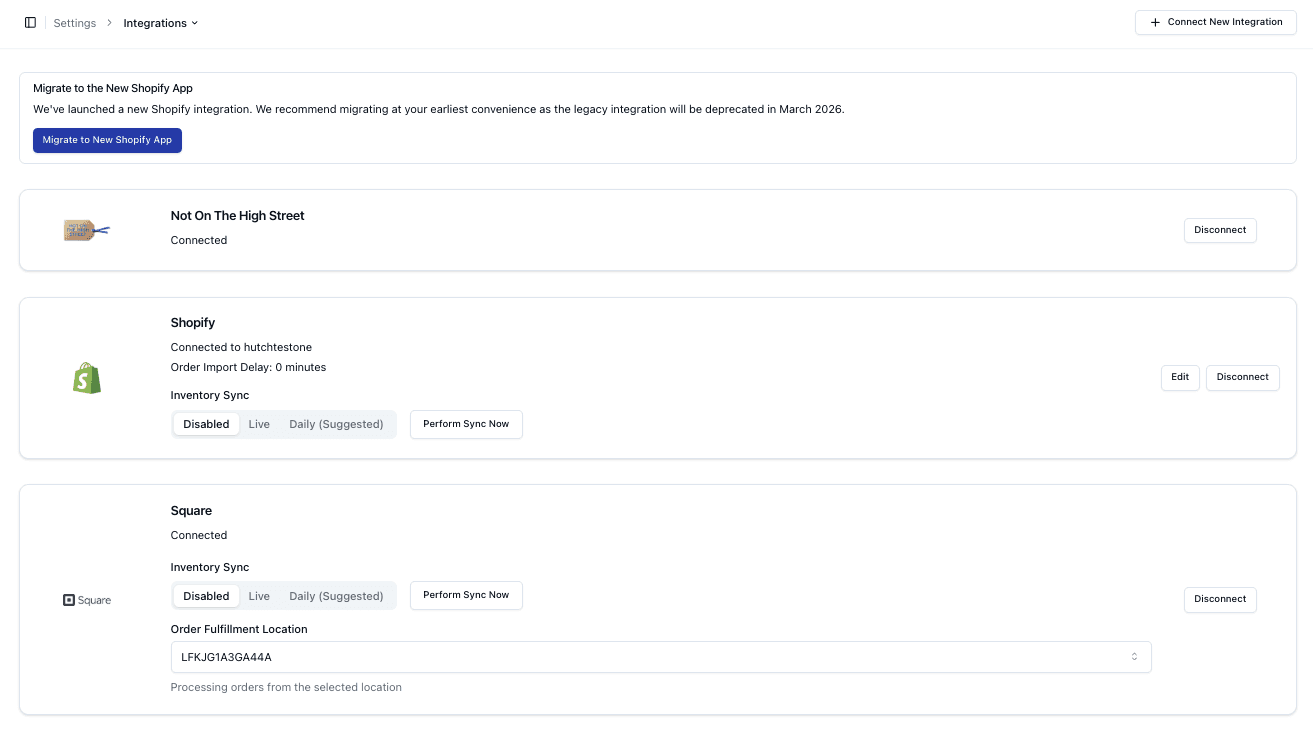Set Shopify inventory sync to Daily (Suggested)
Screen dimensions: 1313x745
click(336, 424)
